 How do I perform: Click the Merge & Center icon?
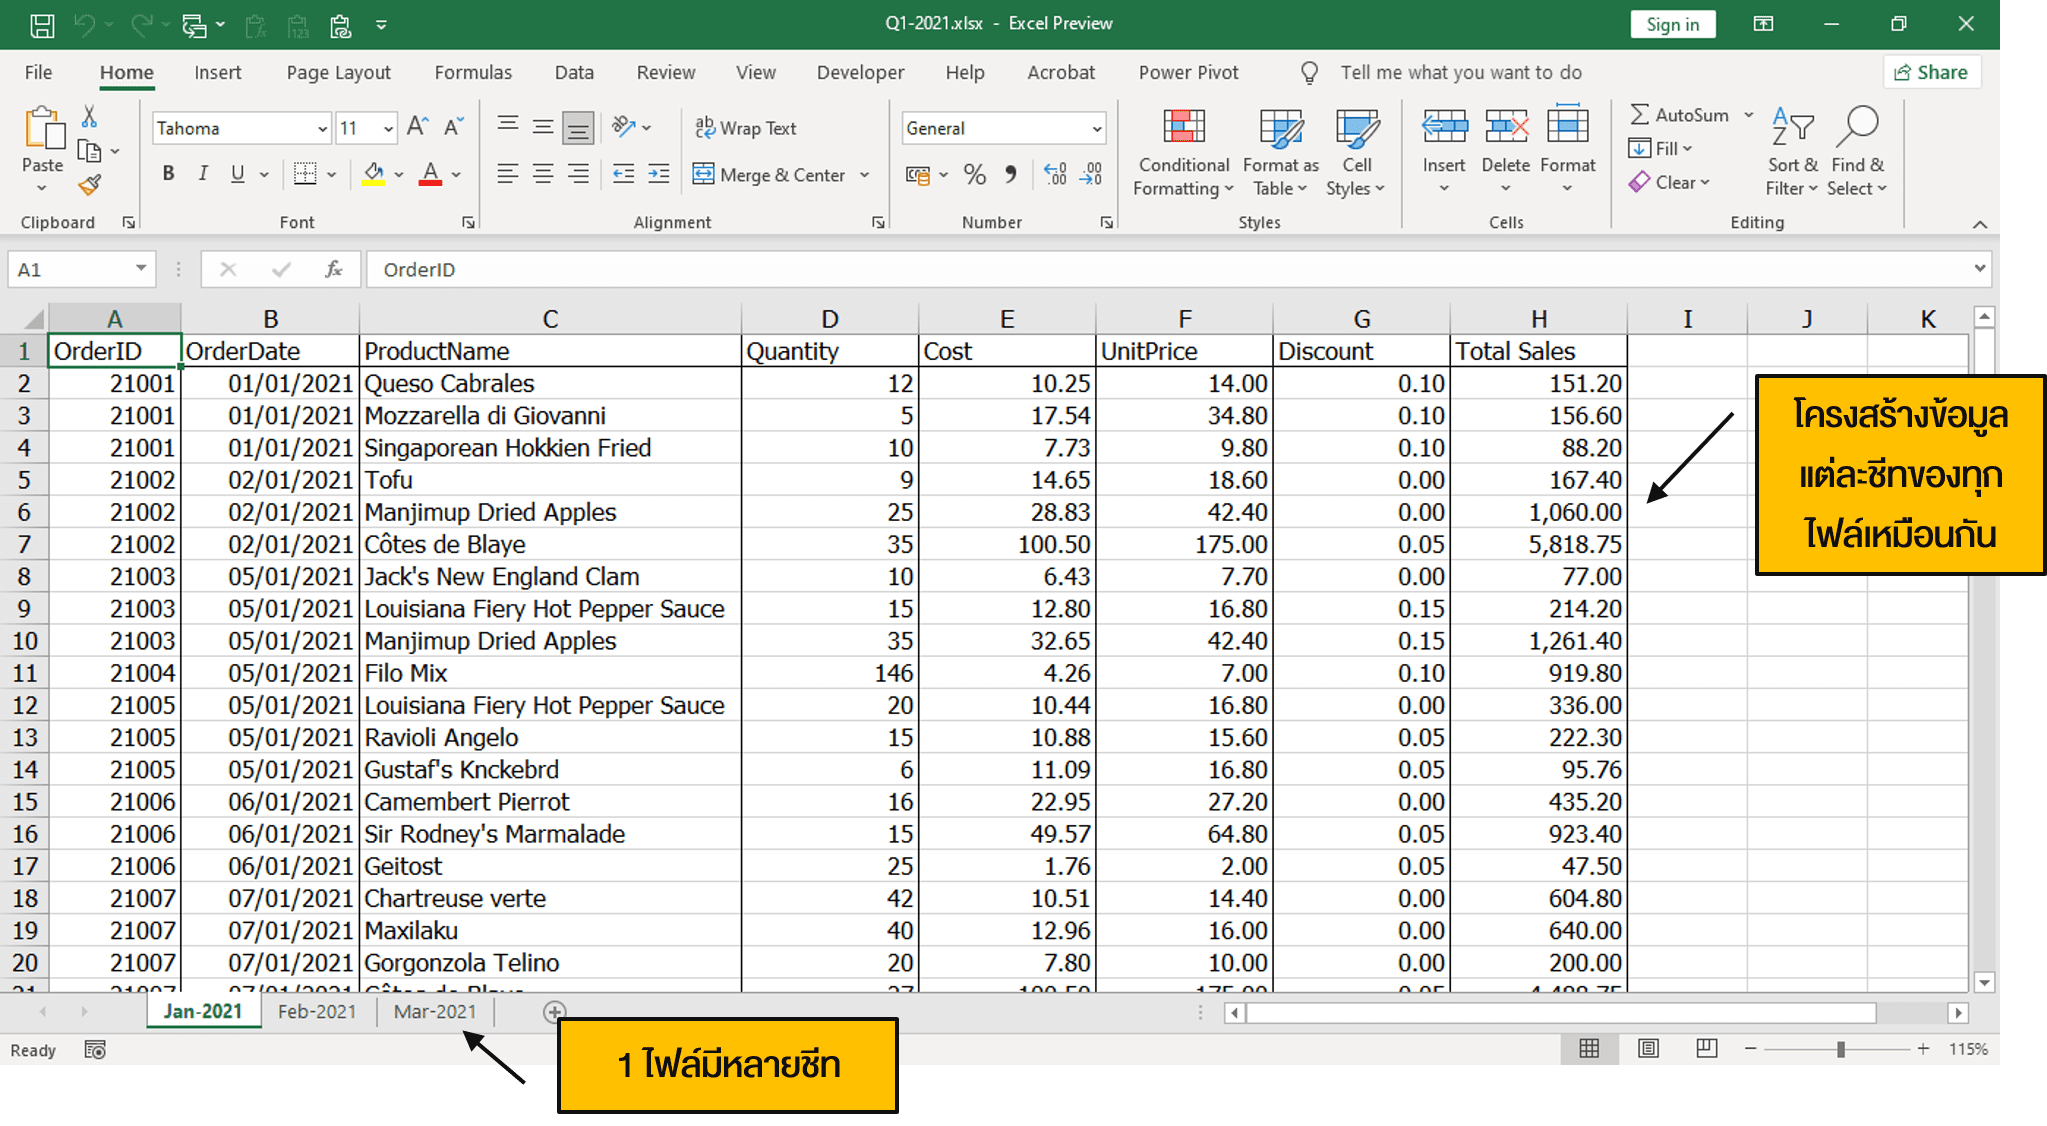(x=768, y=174)
